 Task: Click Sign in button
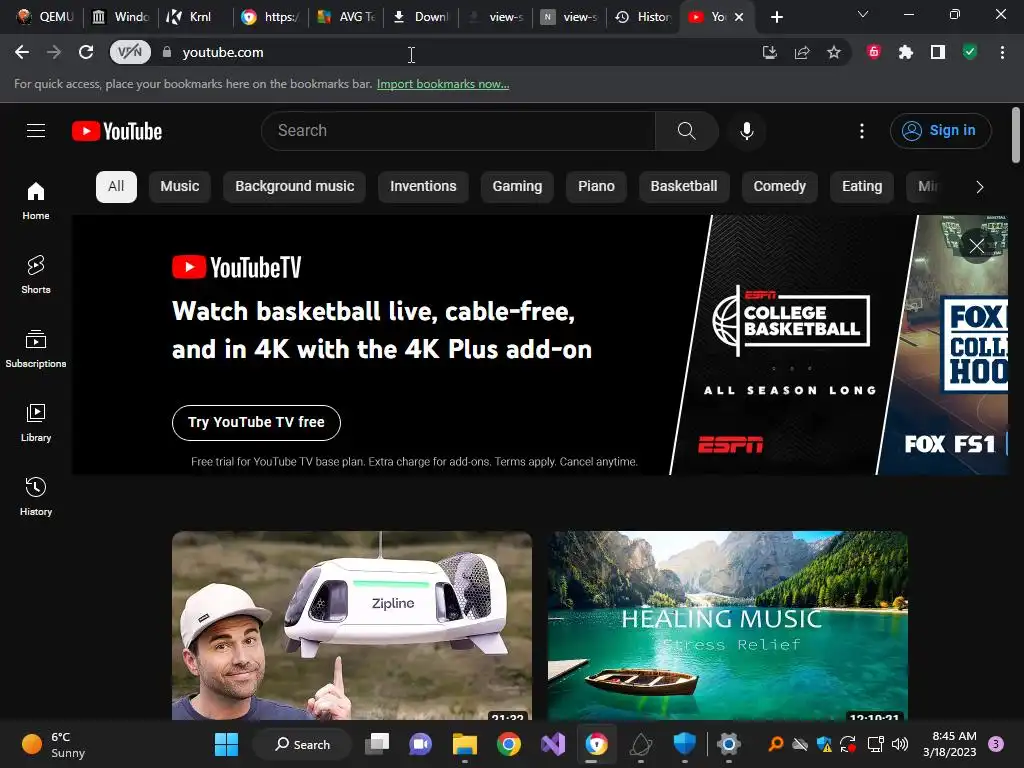click(940, 131)
